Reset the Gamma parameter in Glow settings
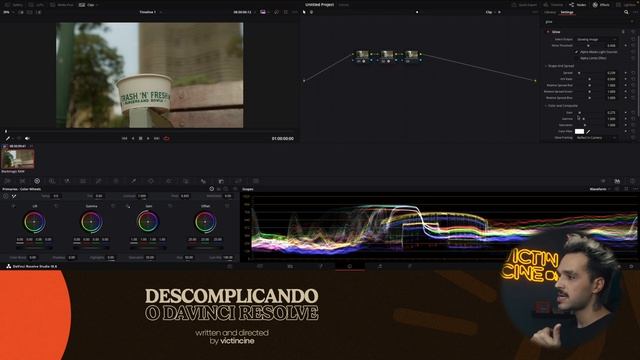The height and width of the screenshot is (360, 640). [x=633, y=119]
